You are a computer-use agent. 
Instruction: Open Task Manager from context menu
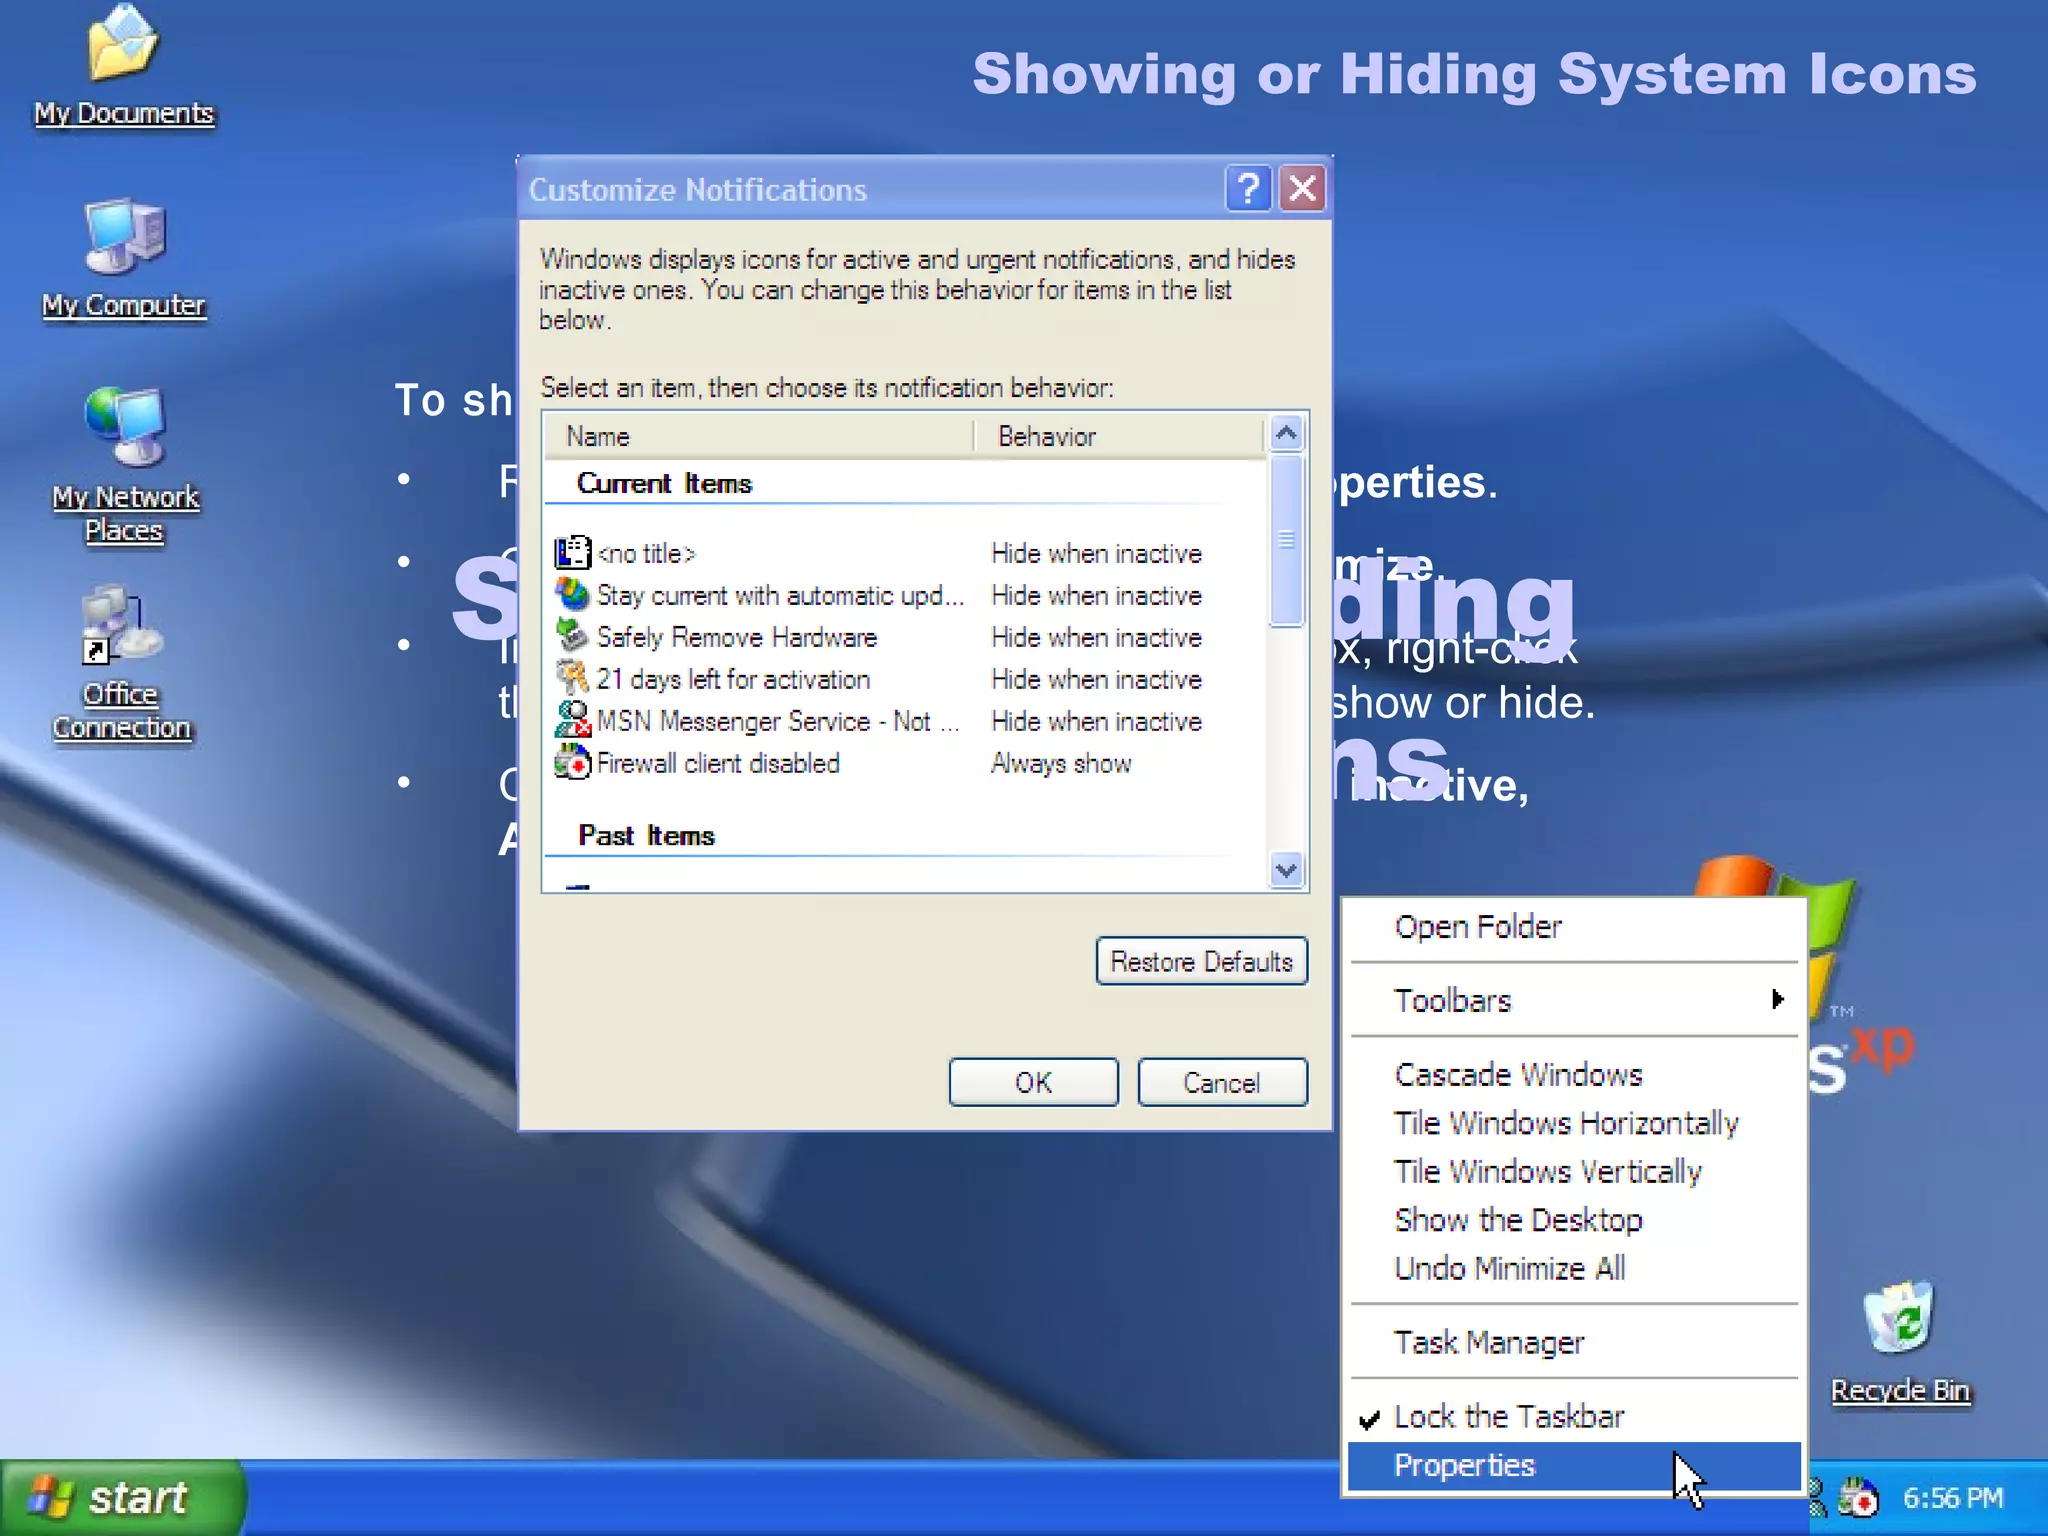pos(1574,1342)
